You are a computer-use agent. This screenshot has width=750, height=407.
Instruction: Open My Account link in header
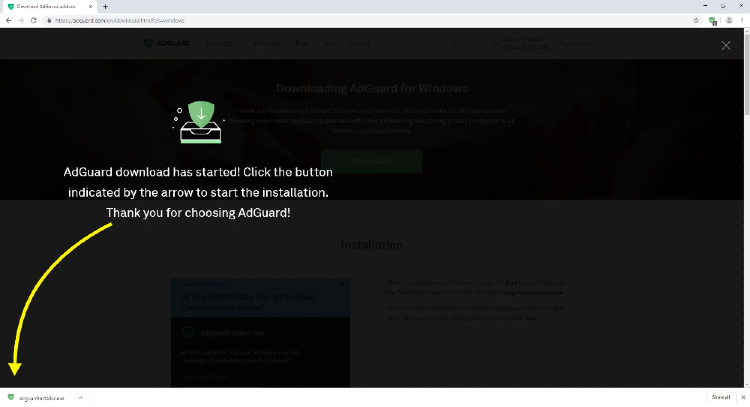576,43
